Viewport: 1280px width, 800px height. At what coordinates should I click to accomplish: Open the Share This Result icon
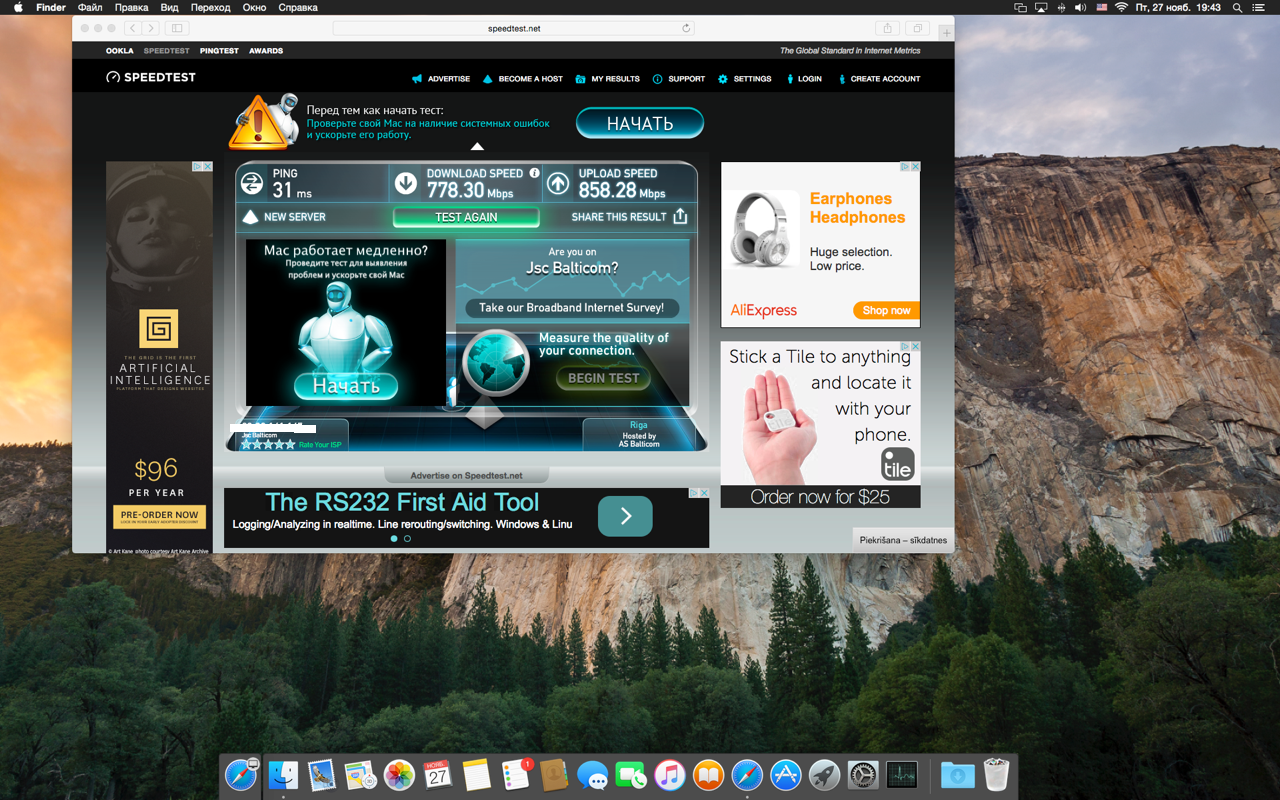pyautogui.click(x=681, y=216)
